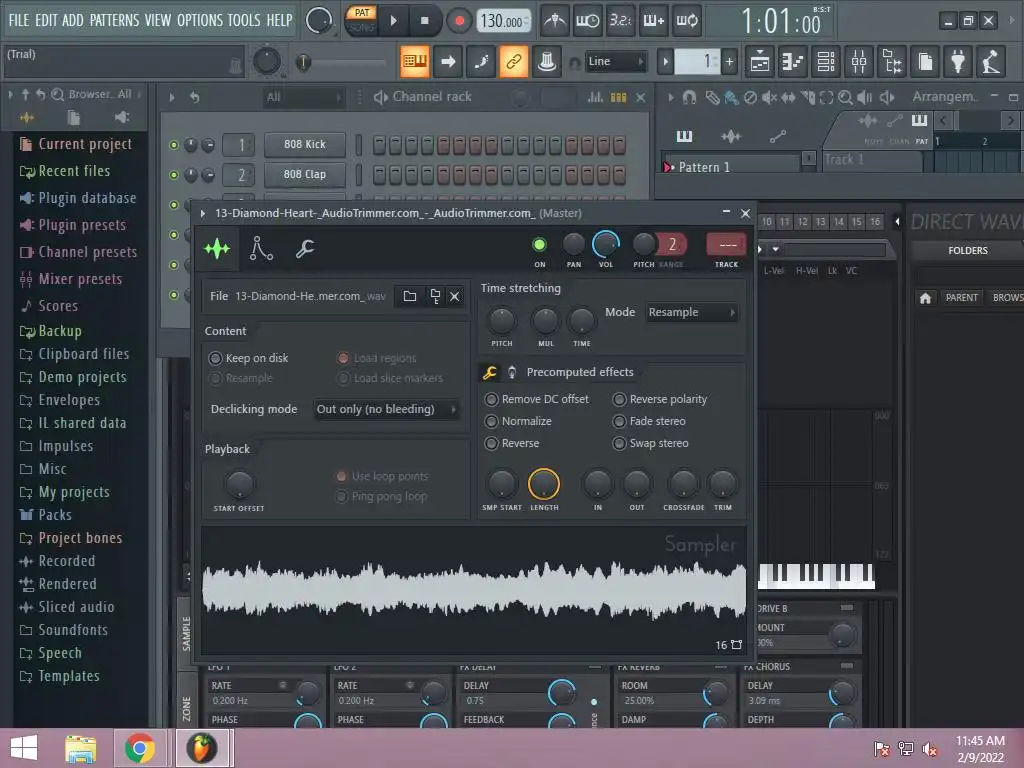Open the TOOLS menu
This screenshot has width=1024, height=768.
[x=244, y=20]
